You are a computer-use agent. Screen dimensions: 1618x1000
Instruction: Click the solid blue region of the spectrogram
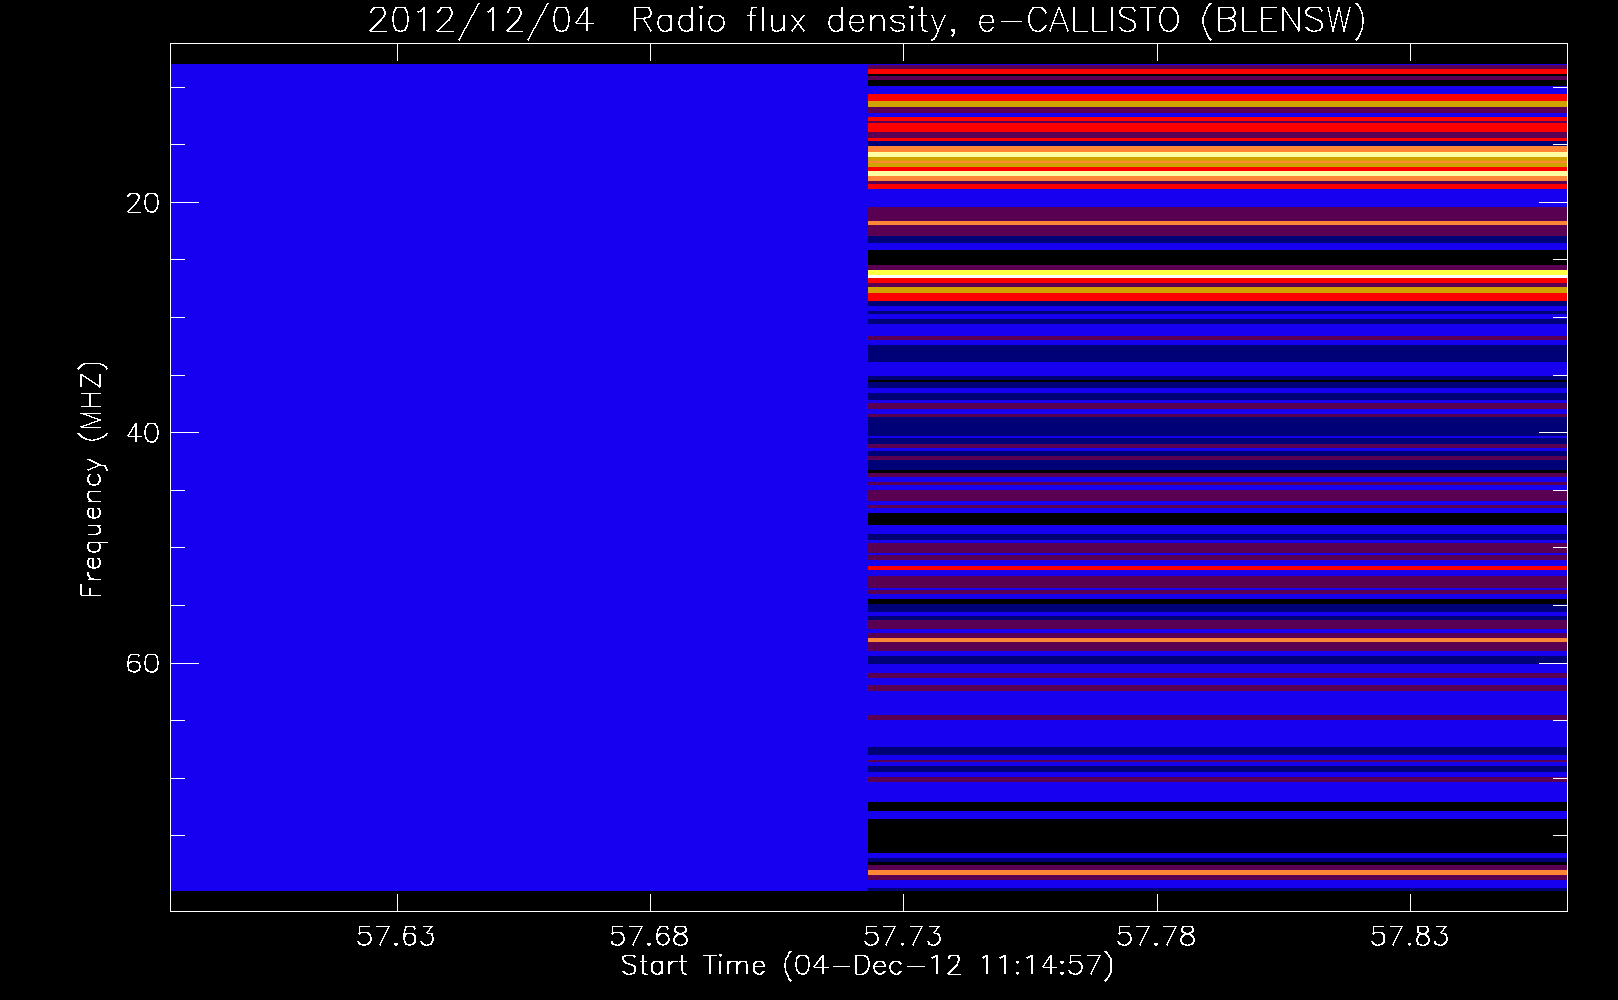tap(519, 477)
